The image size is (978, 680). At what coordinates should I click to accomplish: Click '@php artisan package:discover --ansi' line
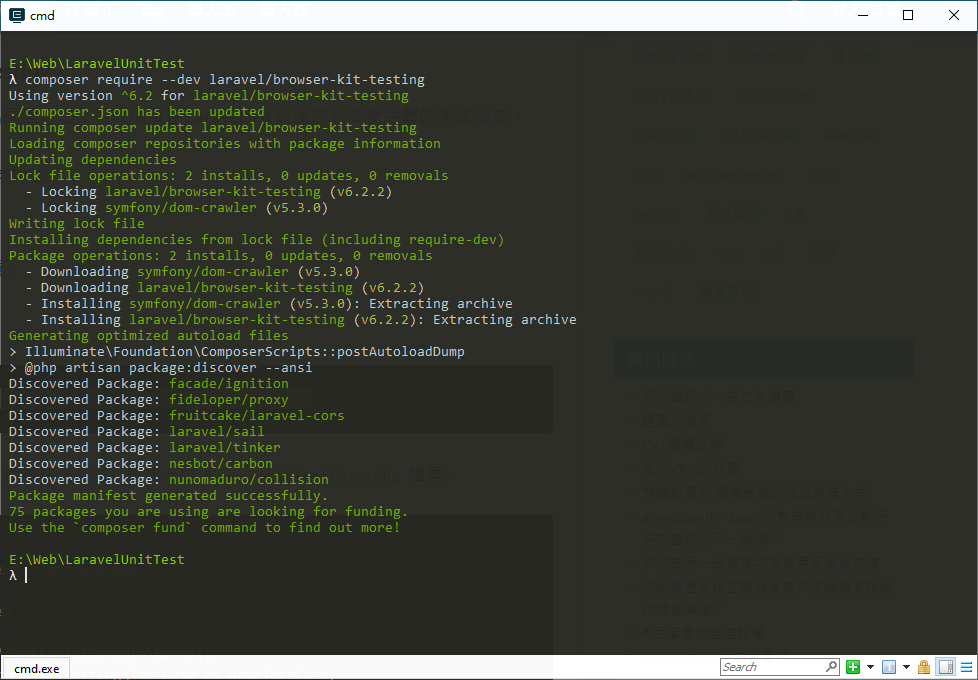coord(168,367)
